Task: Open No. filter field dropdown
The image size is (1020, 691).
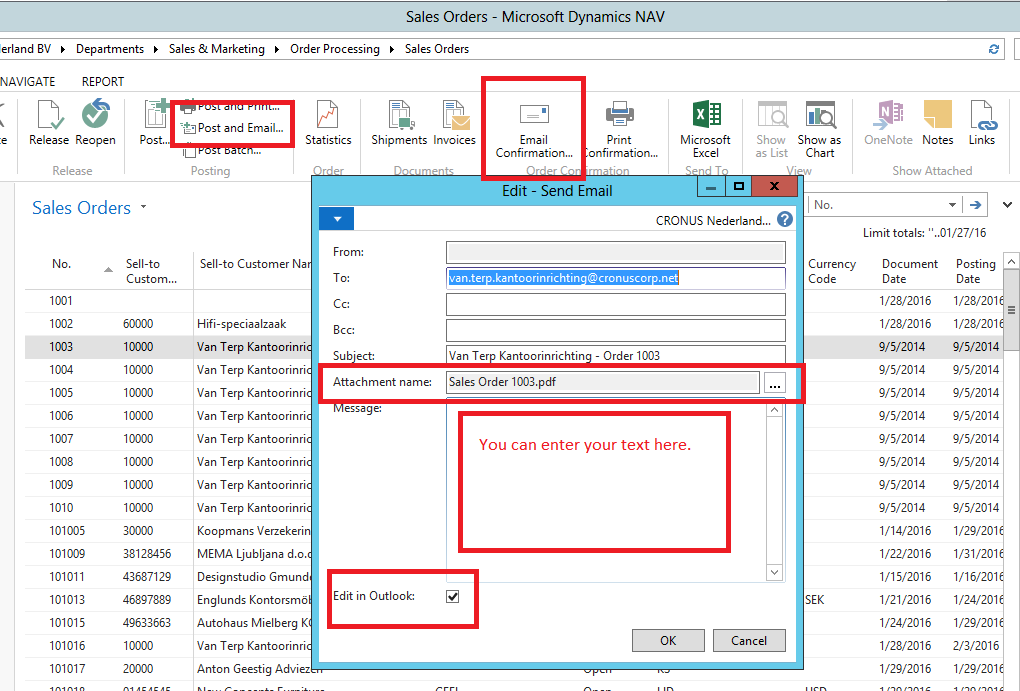Action: tap(952, 205)
